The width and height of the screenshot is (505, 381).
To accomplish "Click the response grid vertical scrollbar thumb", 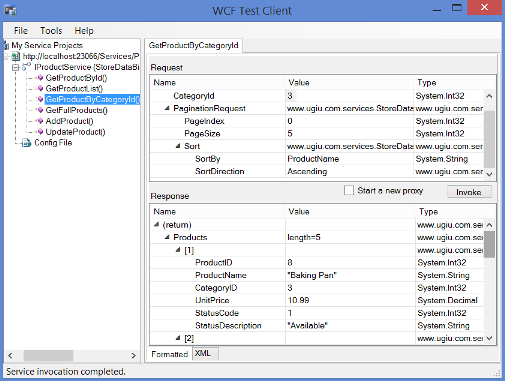I will tap(489, 244).
